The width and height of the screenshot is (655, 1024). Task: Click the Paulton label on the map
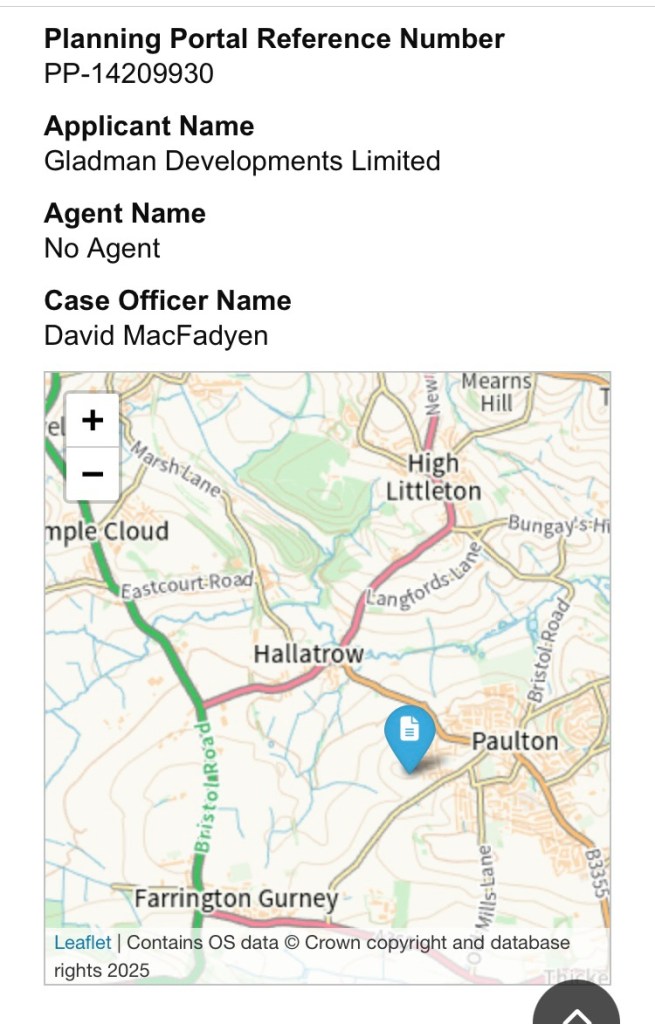point(514,741)
